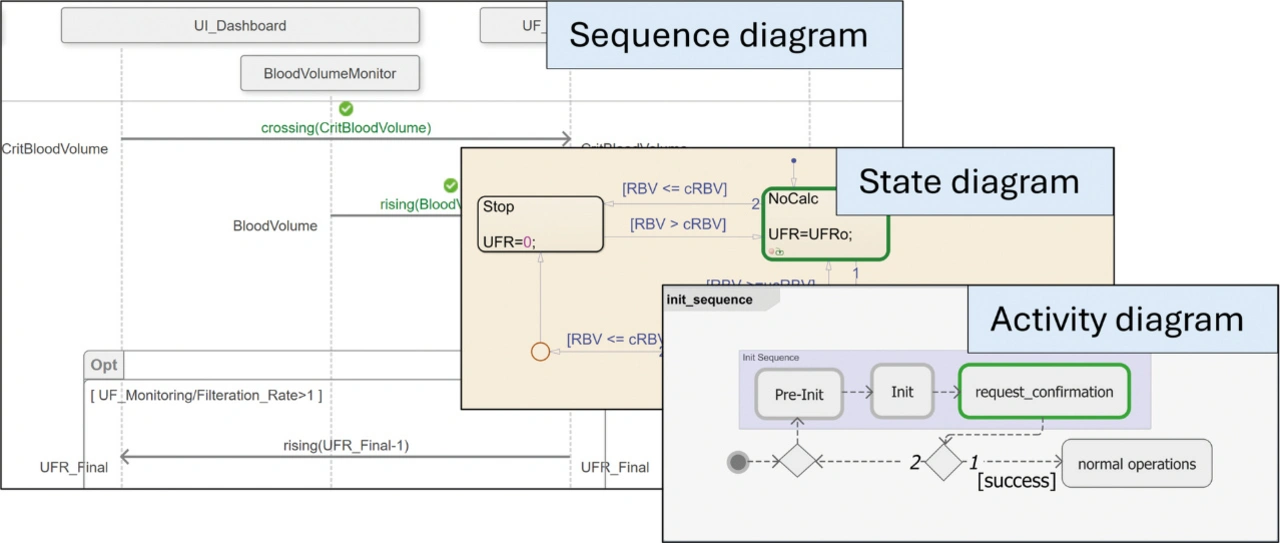Click the green checkmark beside the rising(BloodVolume) message

450,185
